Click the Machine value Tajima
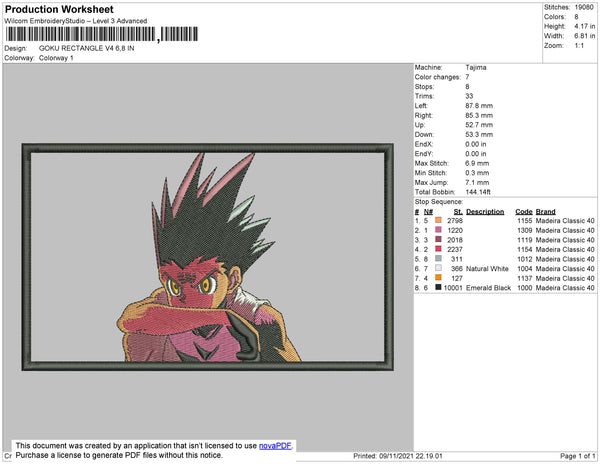Screen dimensions: 600x464 (x=476, y=67)
